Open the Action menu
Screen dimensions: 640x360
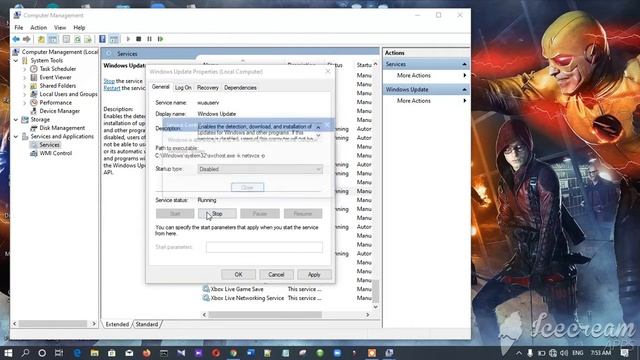(x=38, y=28)
